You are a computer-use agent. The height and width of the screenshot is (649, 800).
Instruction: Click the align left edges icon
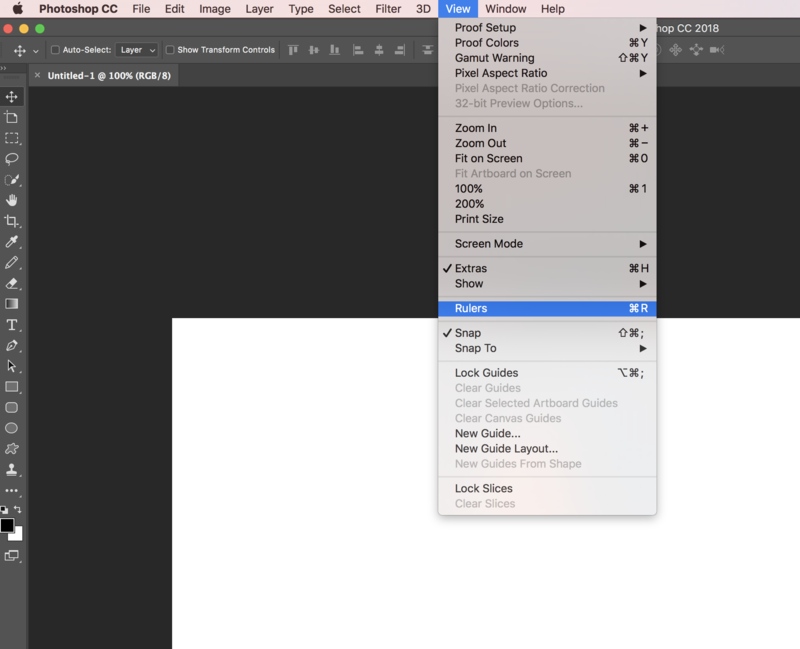[x=358, y=50]
